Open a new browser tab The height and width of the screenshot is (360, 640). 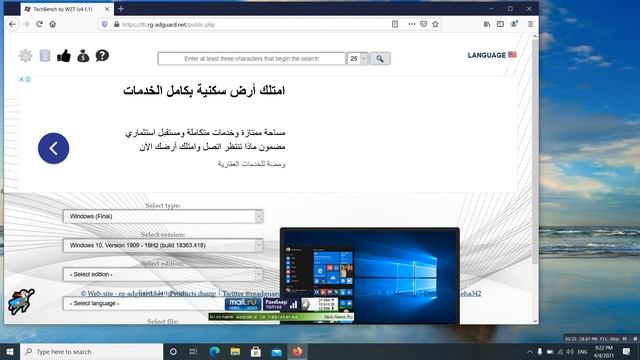pyautogui.click(x=121, y=9)
